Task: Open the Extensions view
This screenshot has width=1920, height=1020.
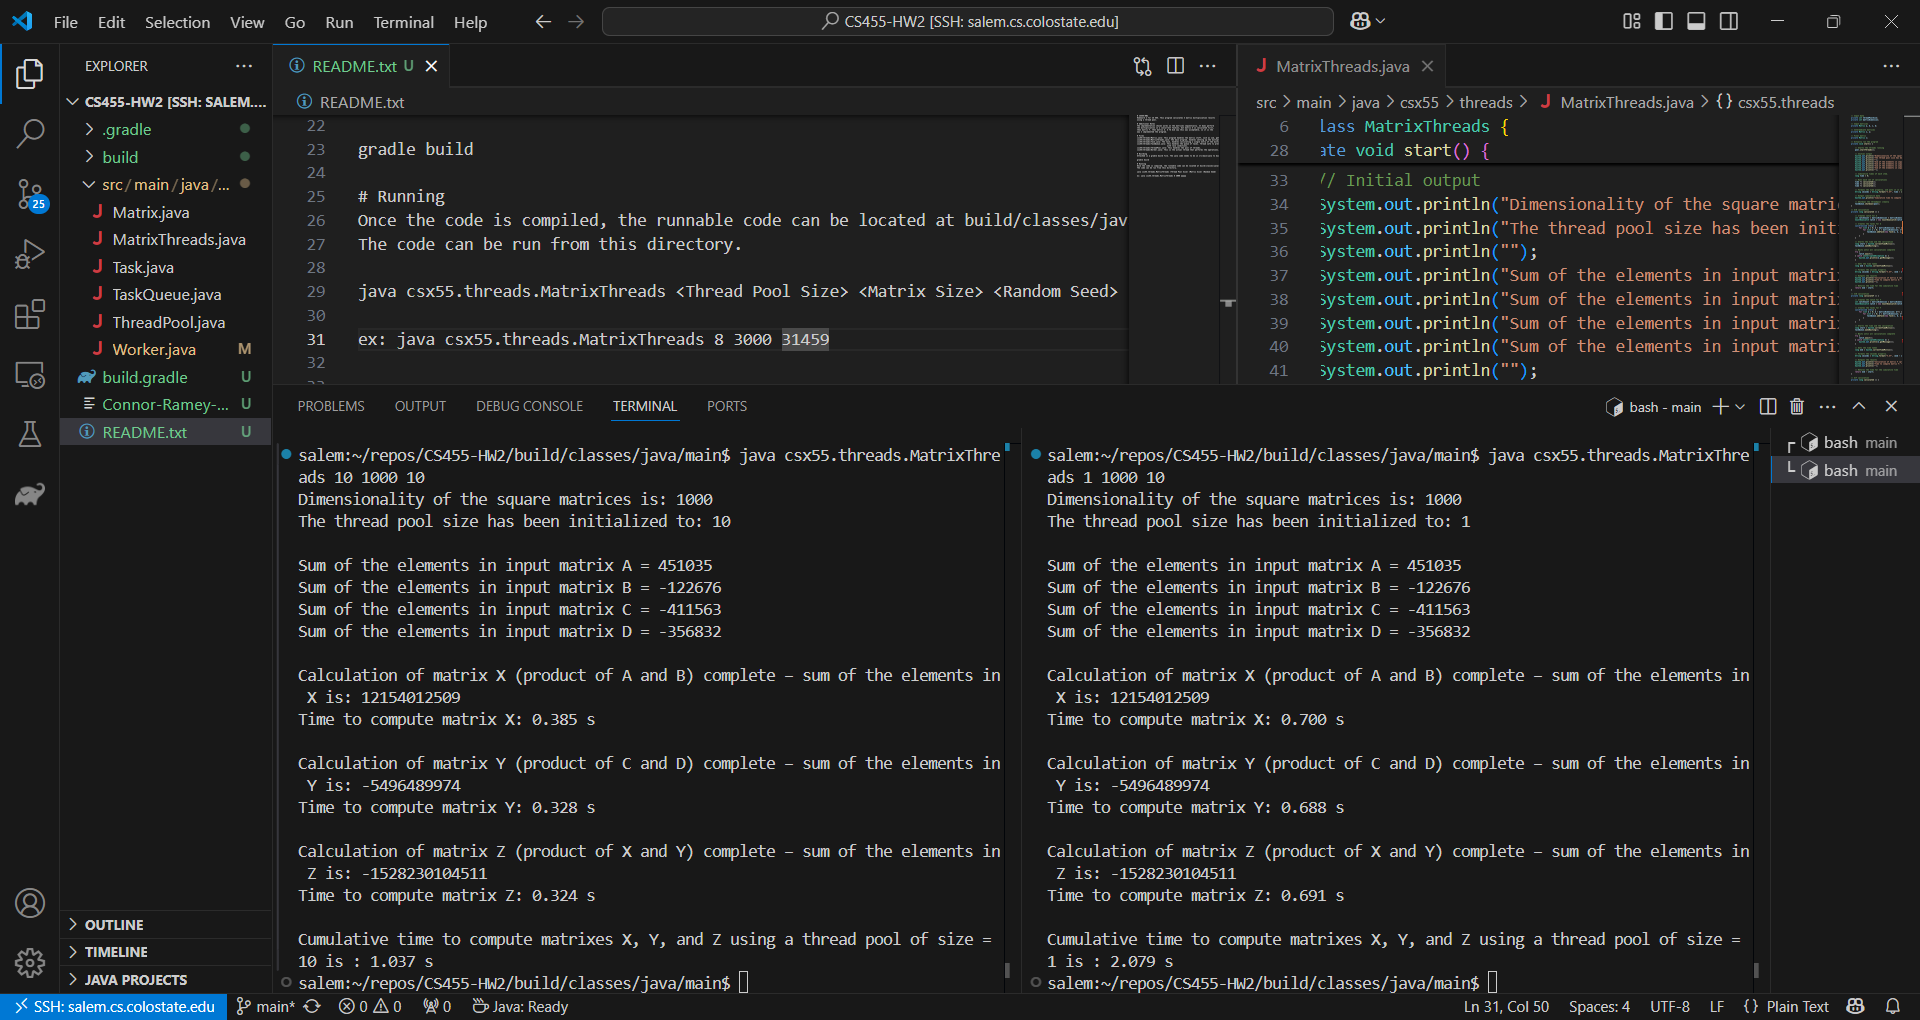Action: (30, 314)
